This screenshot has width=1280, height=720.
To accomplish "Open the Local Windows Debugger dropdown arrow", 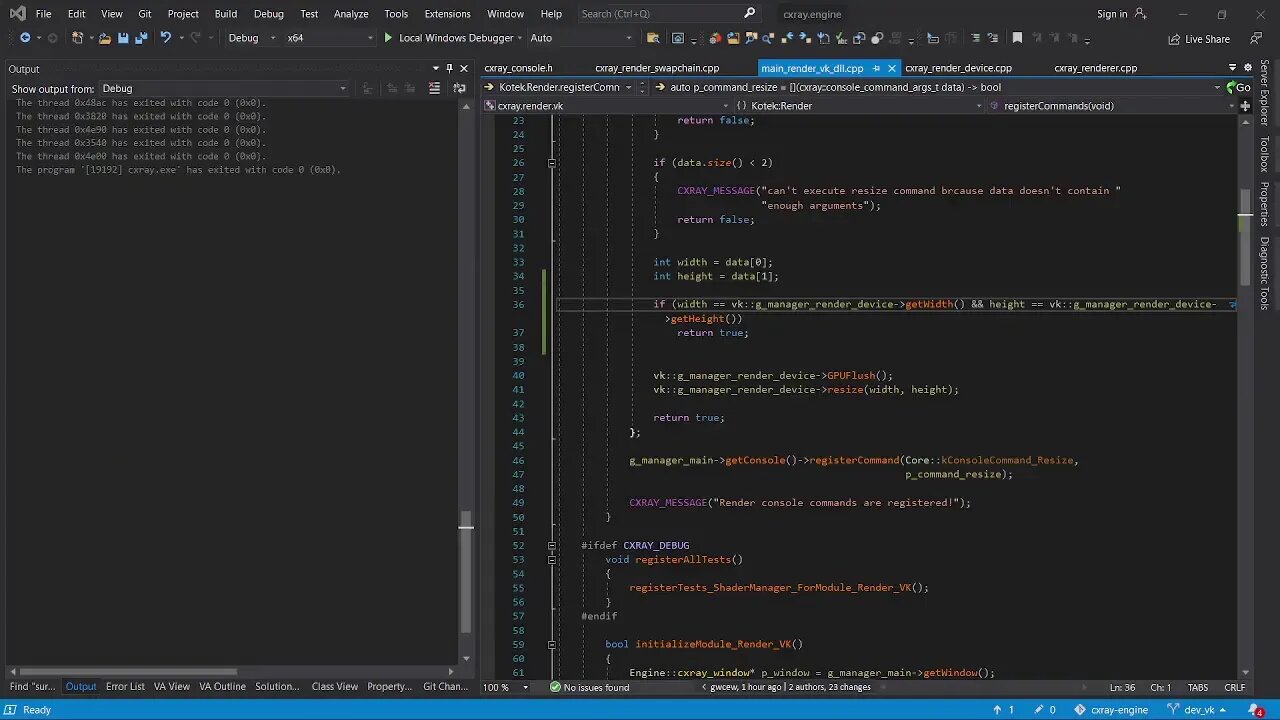I will (x=521, y=38).
